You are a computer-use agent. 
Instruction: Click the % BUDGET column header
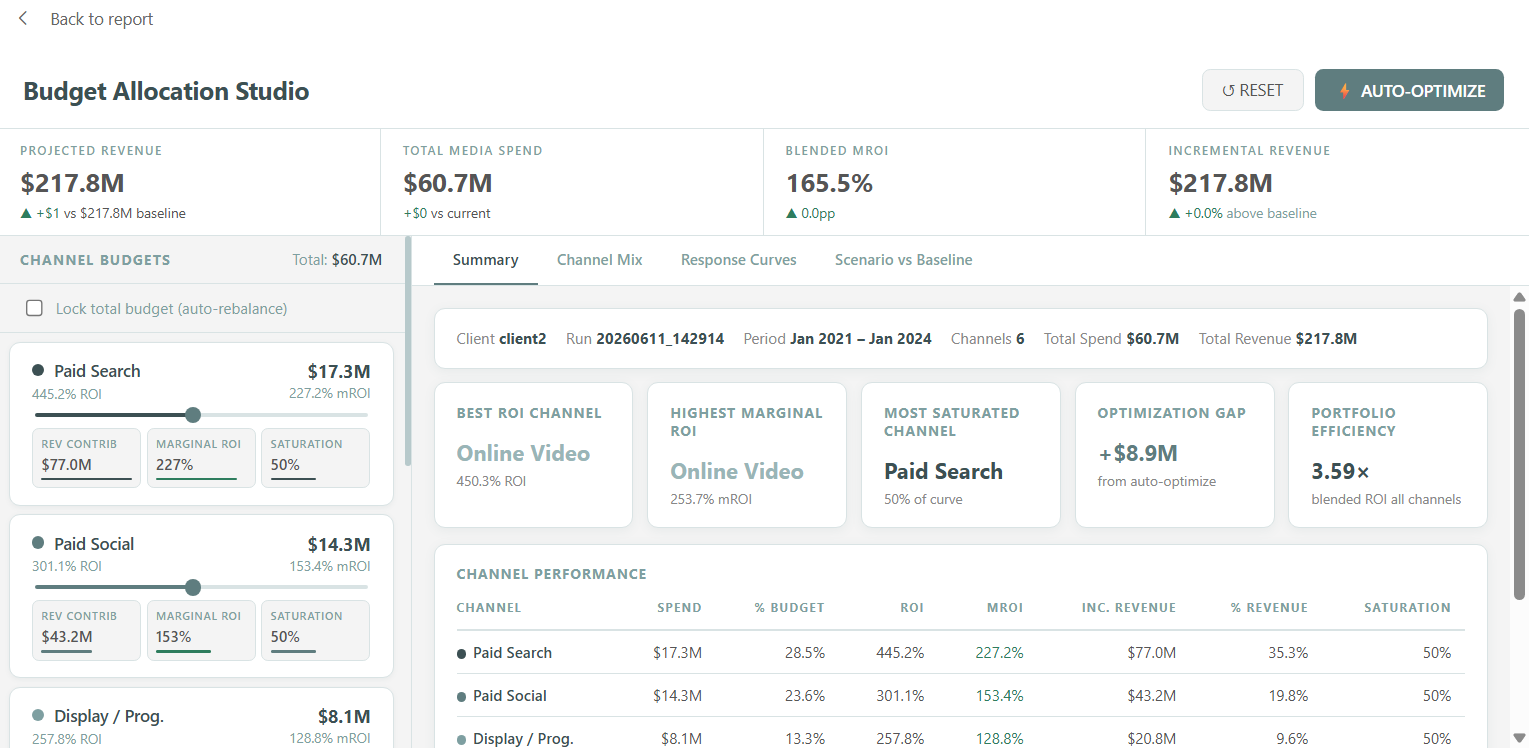point(790,608)
